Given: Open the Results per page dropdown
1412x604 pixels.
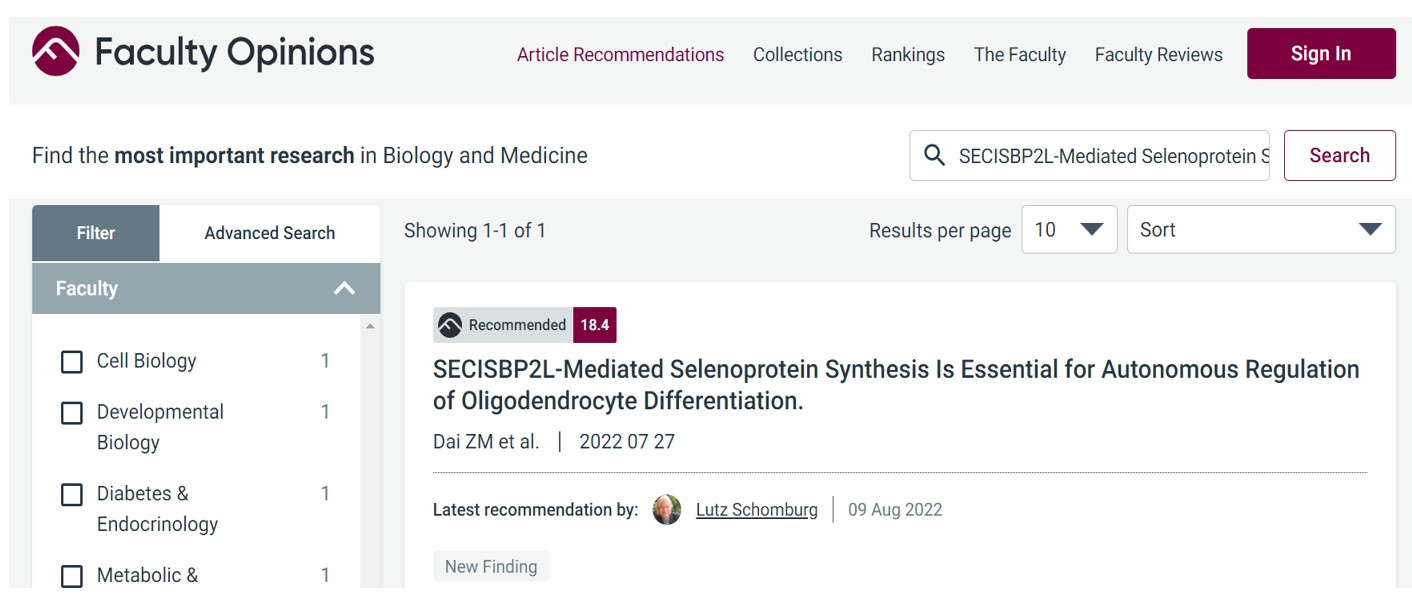Looking at the screenshot, I should (1069, 230).
